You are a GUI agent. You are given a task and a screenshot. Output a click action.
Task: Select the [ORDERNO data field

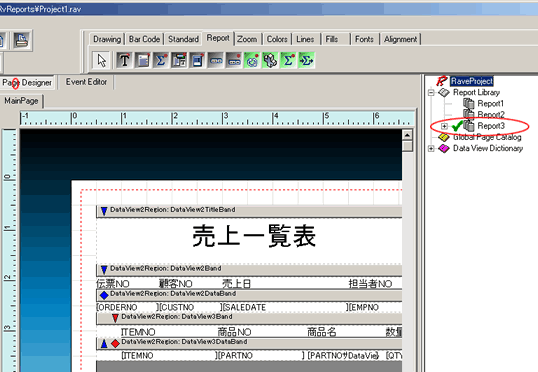click(117, 307)
